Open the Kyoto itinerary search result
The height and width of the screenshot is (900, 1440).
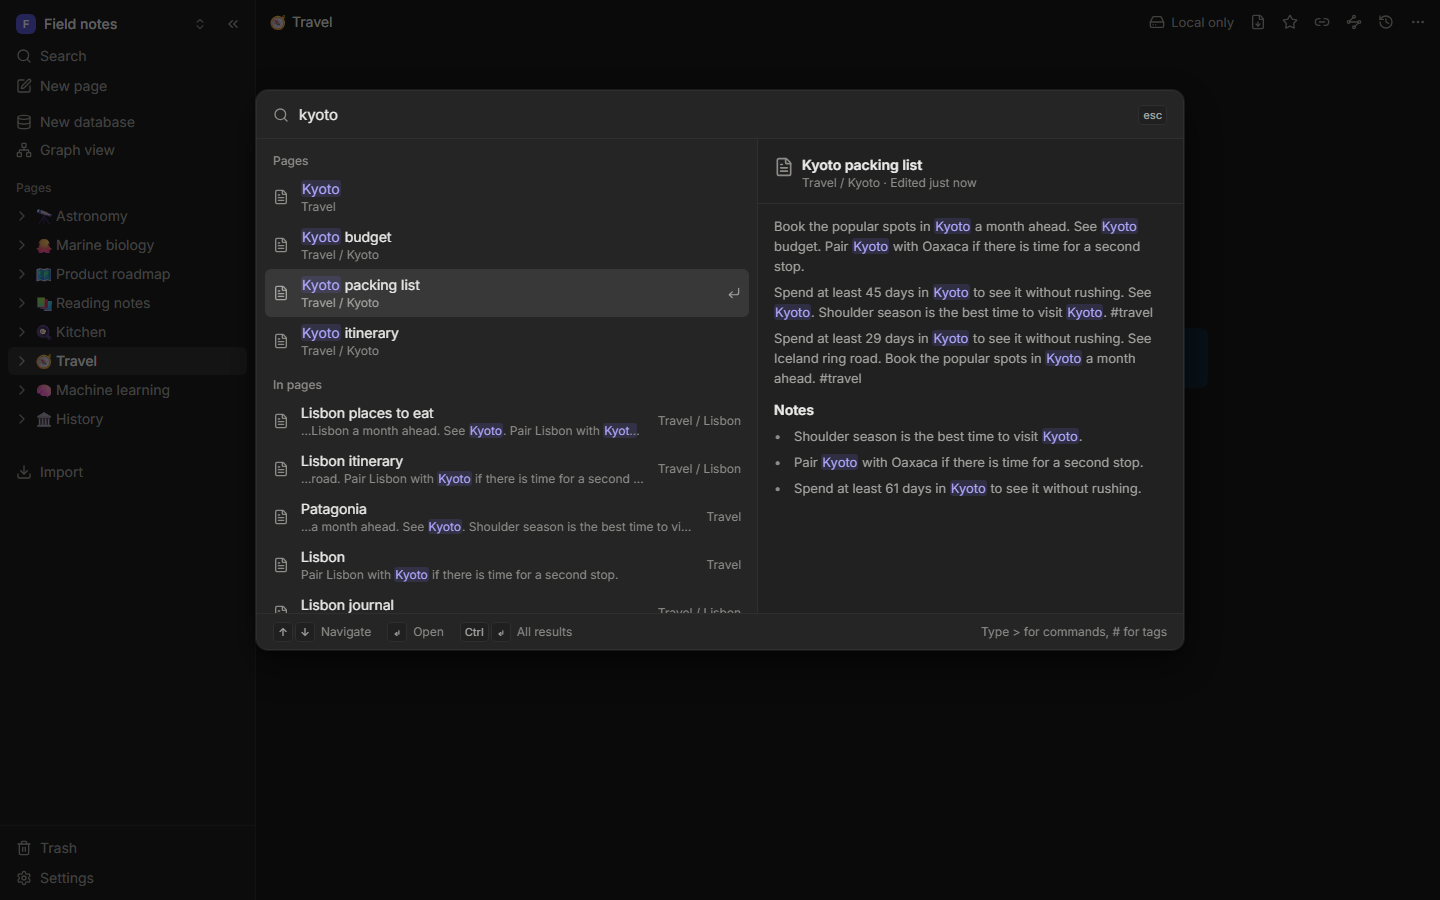[x=507, y=341]
